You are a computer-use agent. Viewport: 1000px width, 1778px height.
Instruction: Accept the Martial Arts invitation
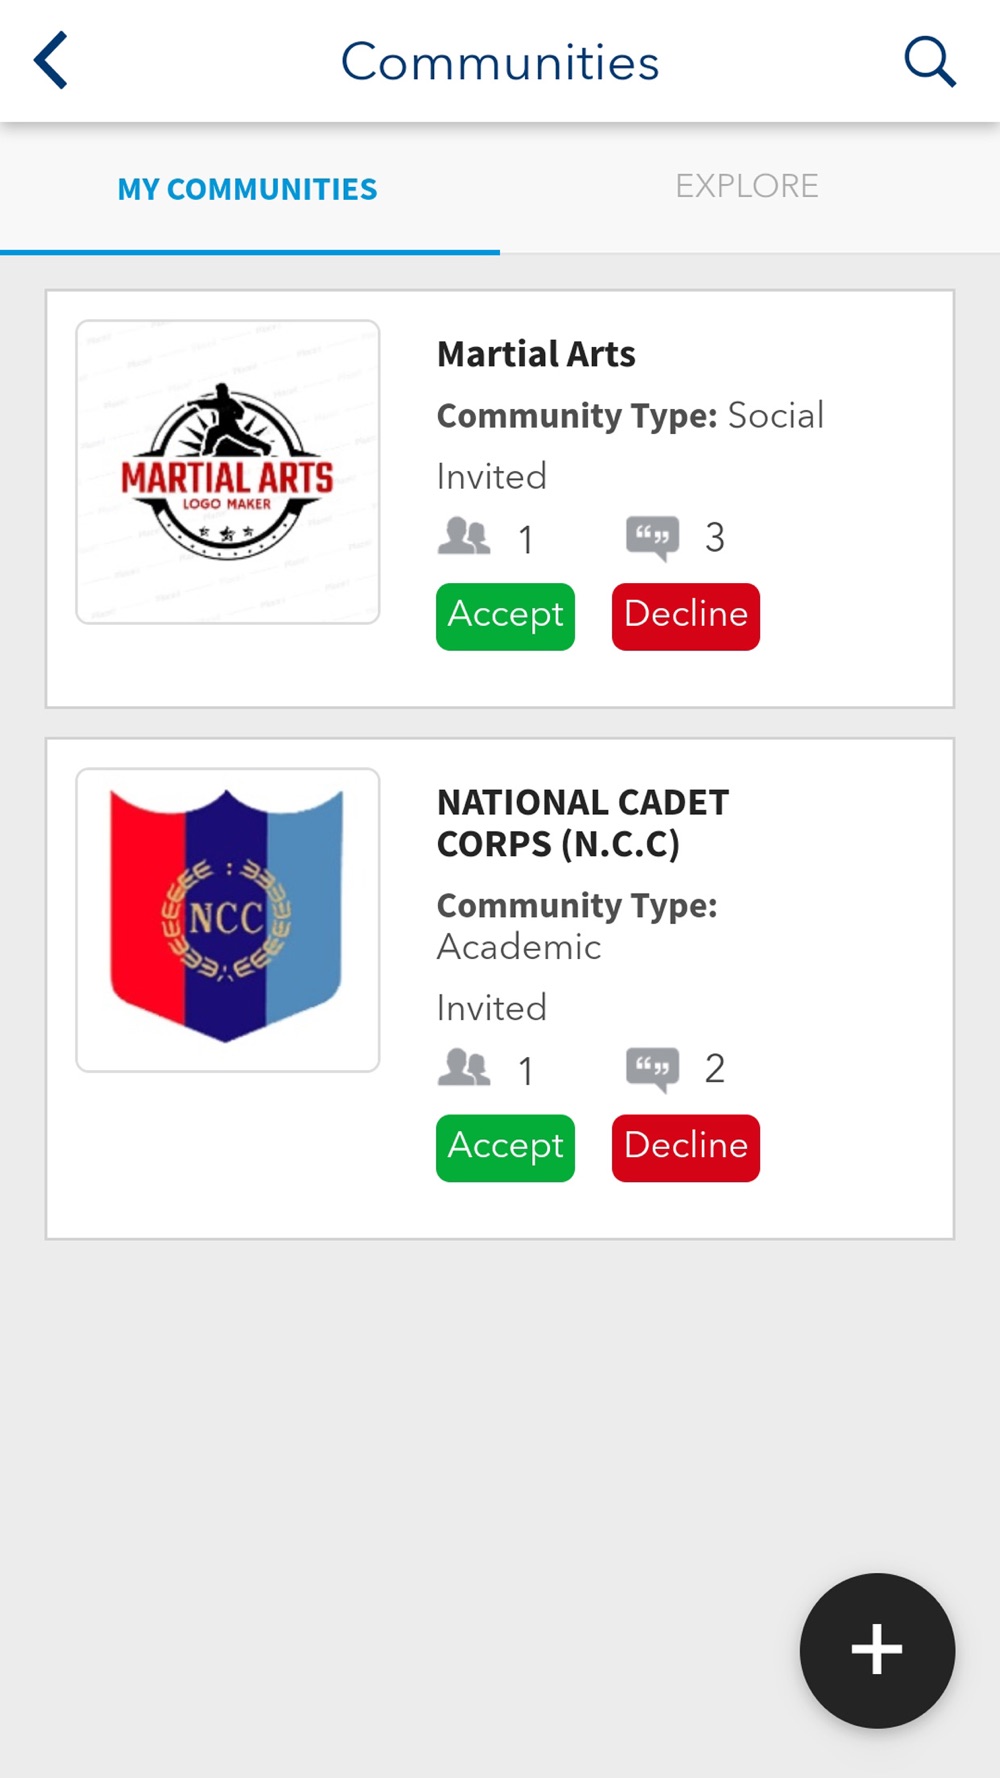coord(505,616)
